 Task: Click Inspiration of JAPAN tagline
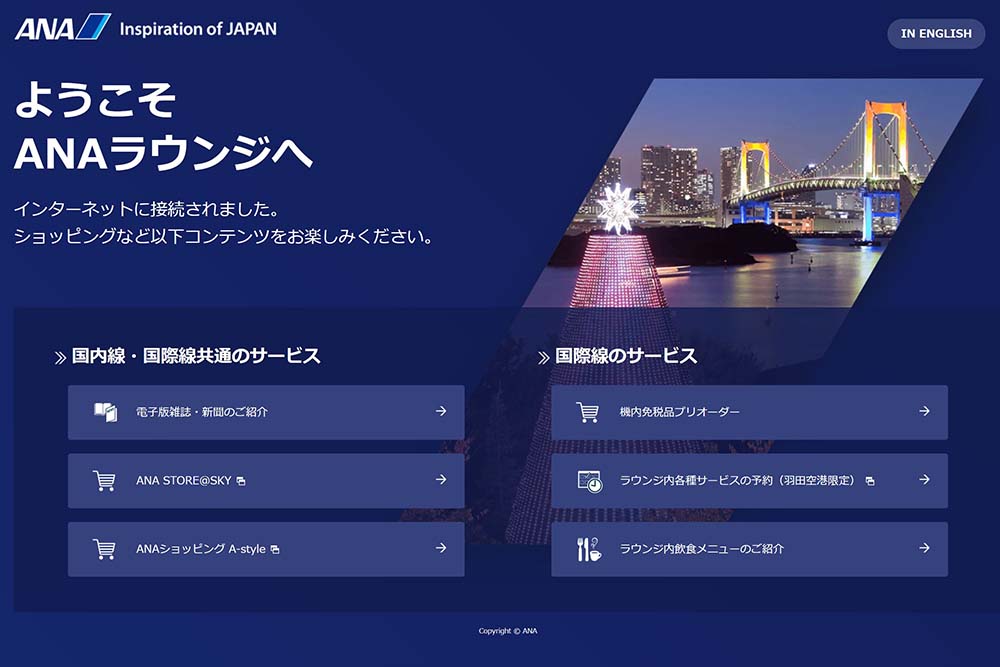point(198,29)
